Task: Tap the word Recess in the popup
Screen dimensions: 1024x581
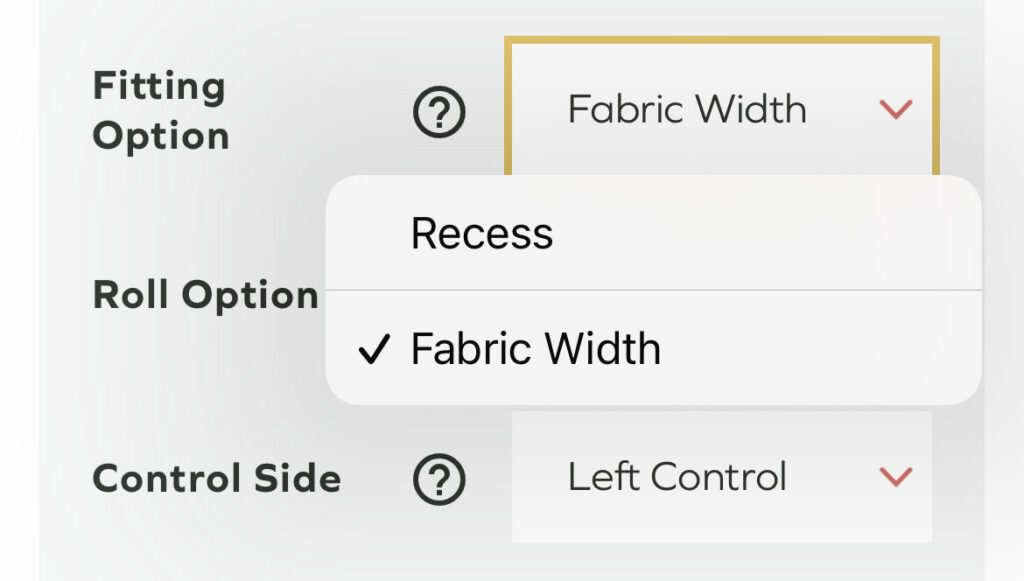Action: pos(482,234)
